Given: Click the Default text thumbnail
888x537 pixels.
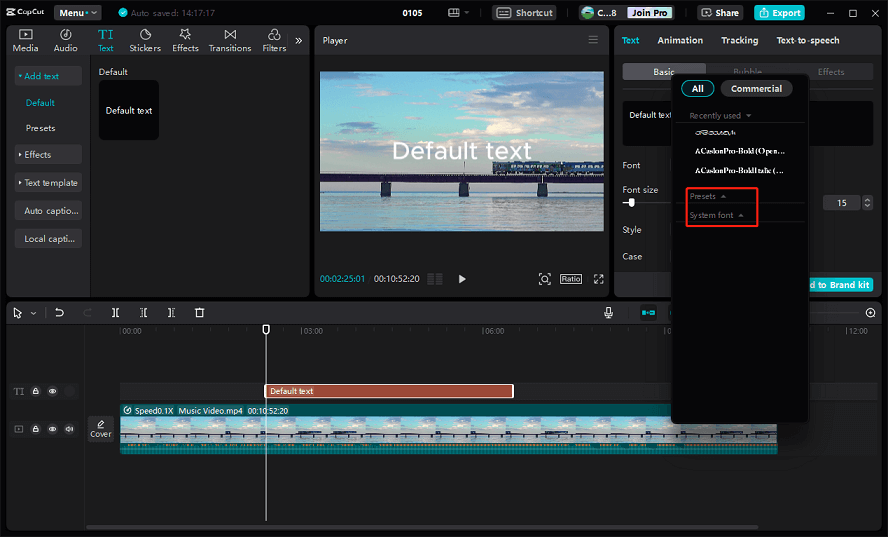Looking at the screenshot, I should click(x=129, y=110).
